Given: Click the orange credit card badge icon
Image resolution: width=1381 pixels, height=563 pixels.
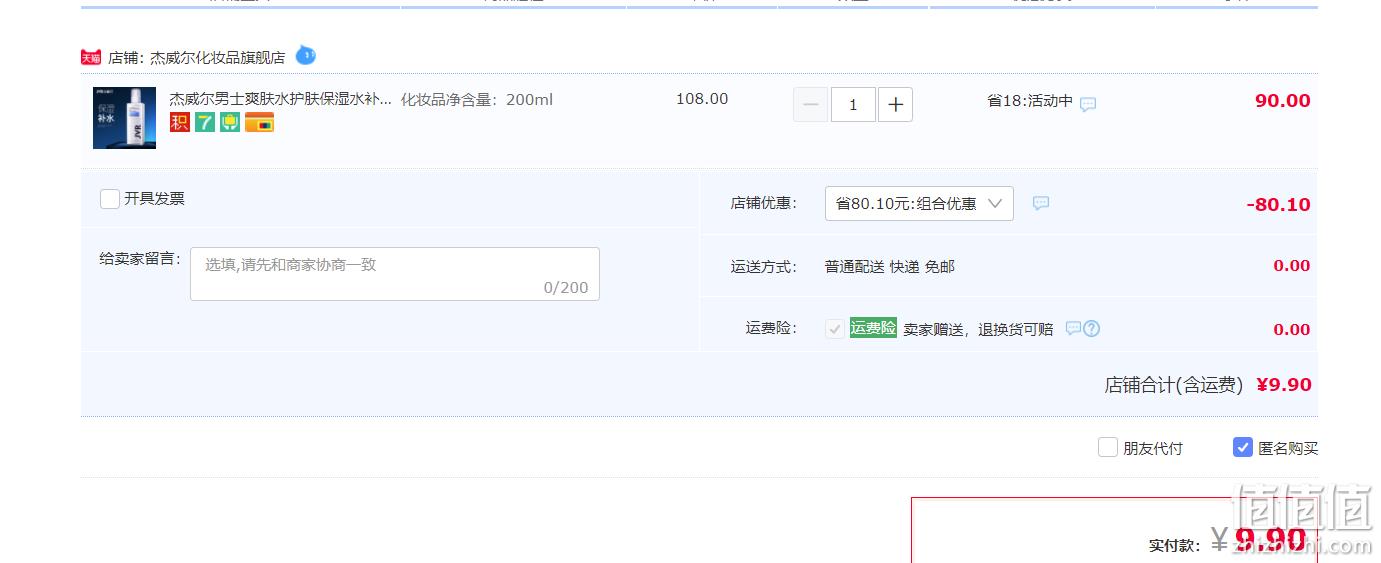Looking at the screenshot, I should (259, 122).
